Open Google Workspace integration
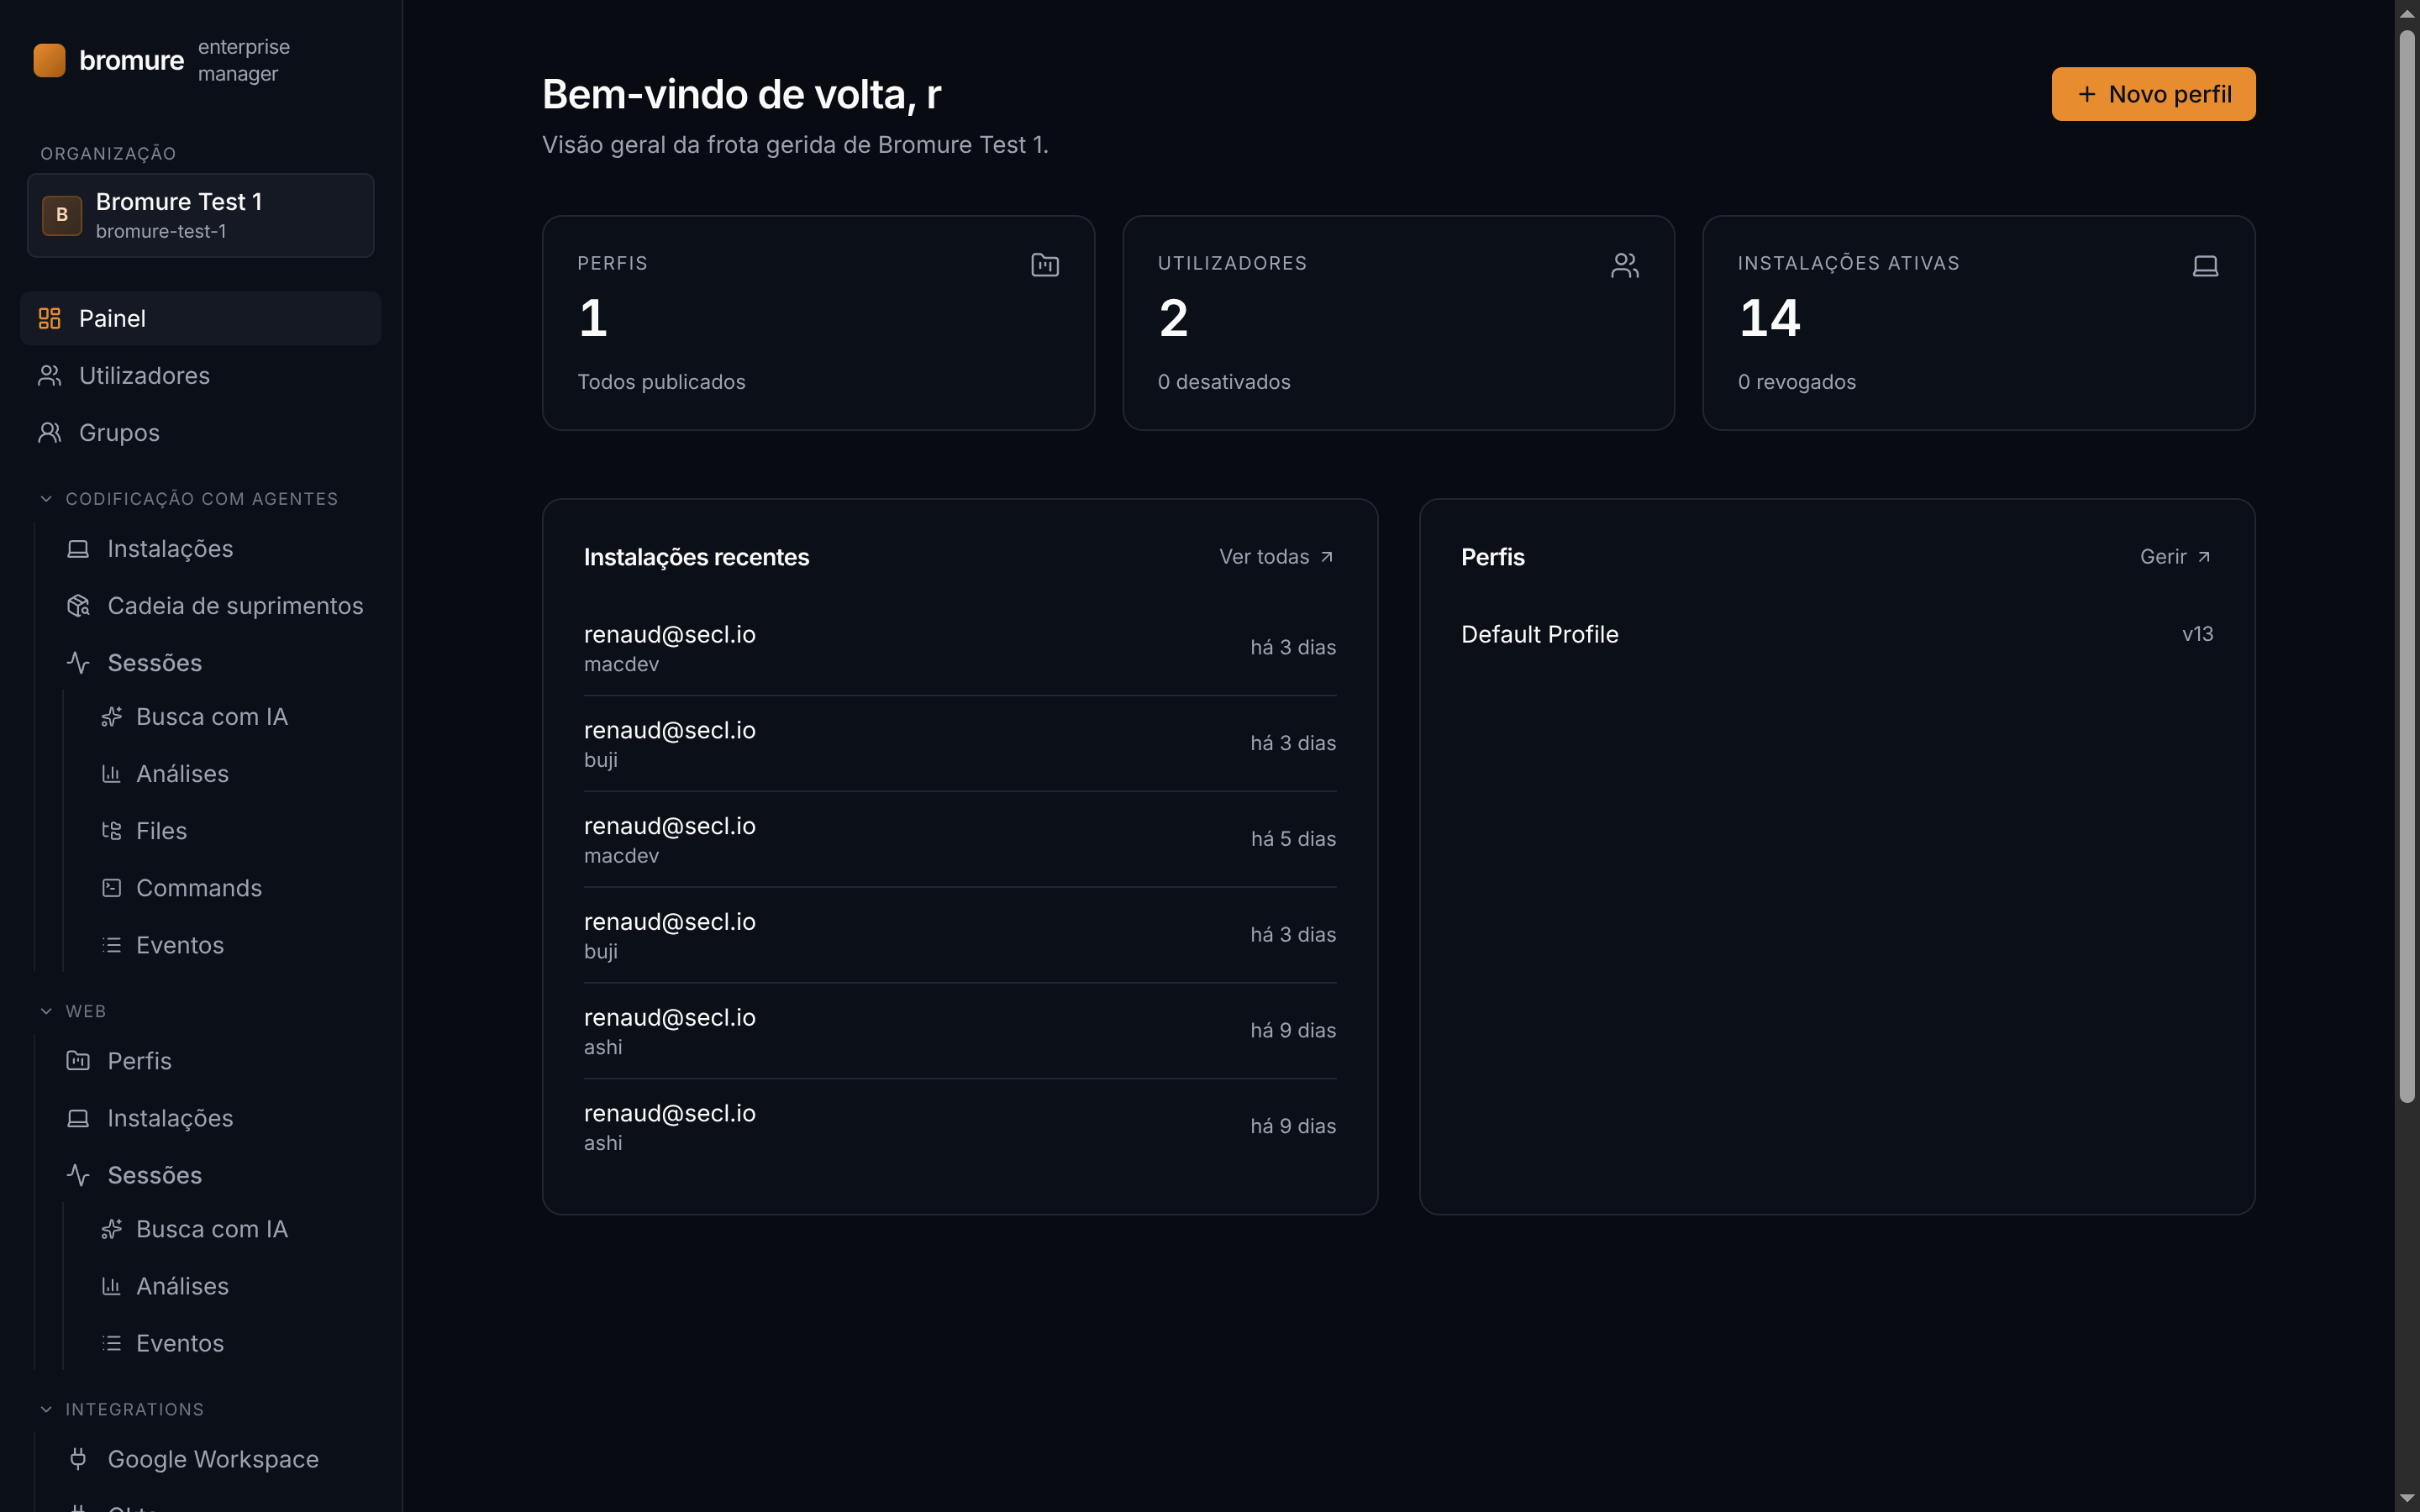 pos(215,1459)
